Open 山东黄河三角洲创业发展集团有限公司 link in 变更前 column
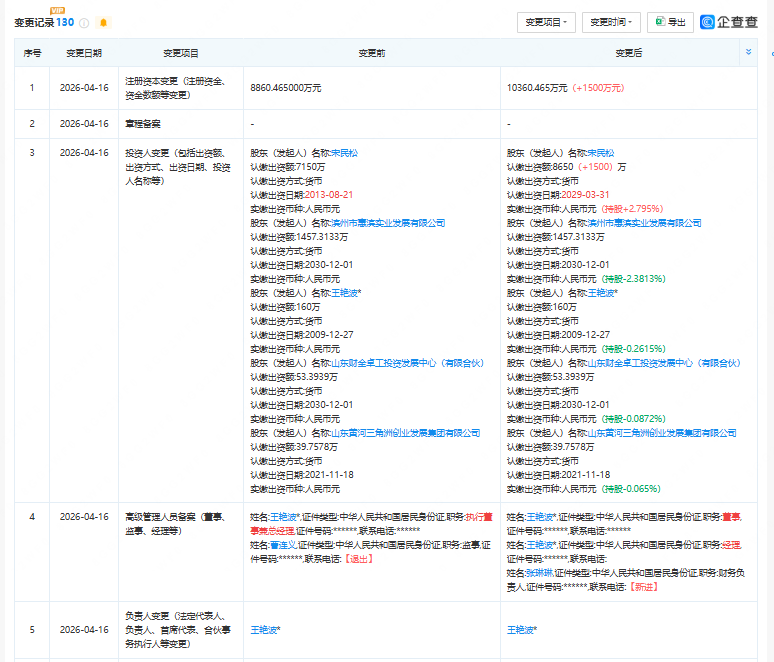This screenshot has height=662, width=774. pos(406,433)
